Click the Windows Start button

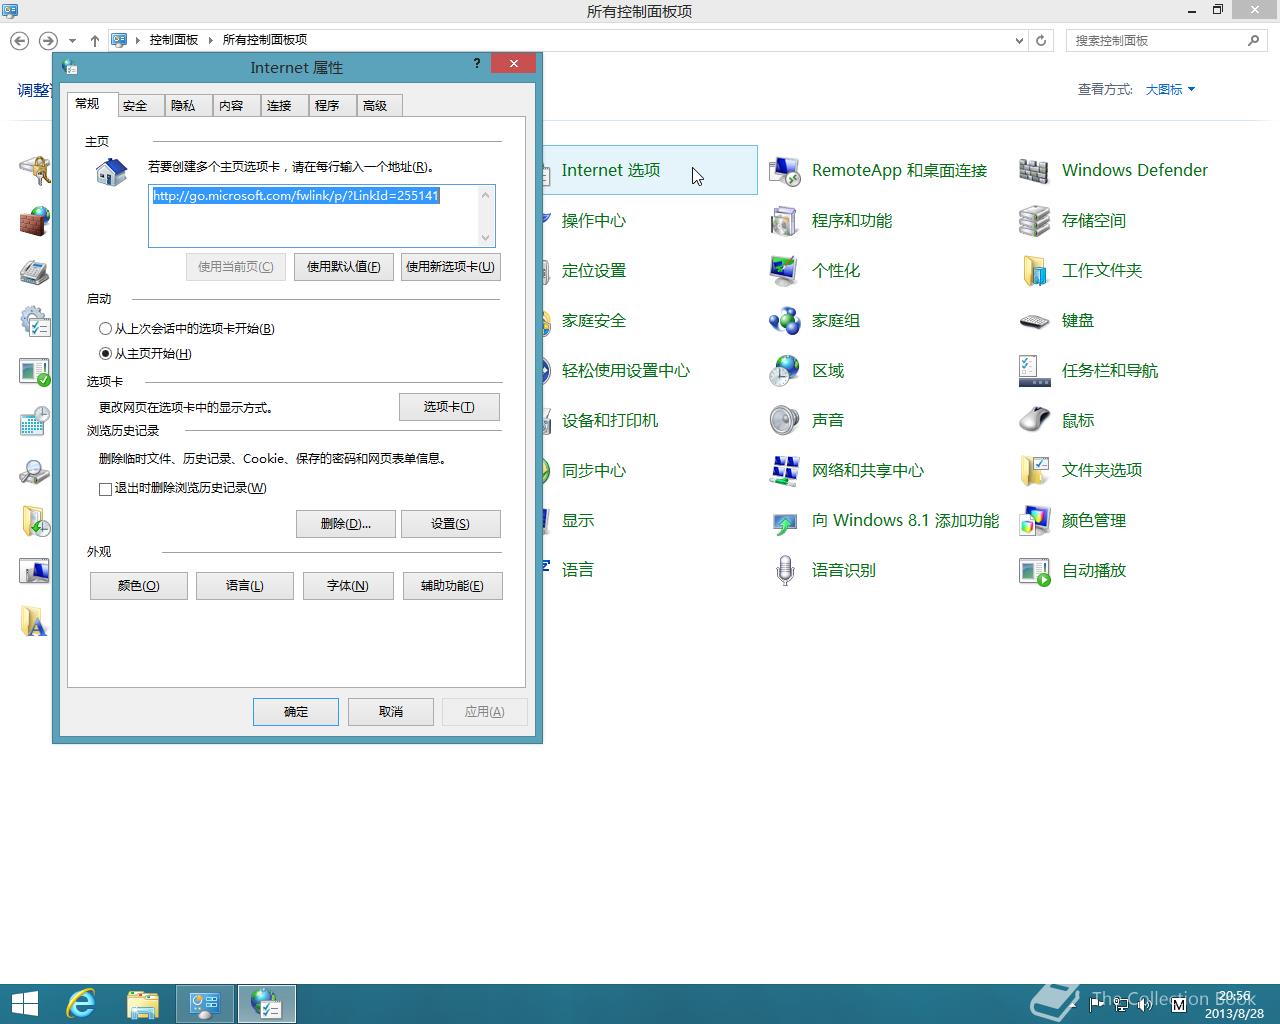[x=24, y=1003]
